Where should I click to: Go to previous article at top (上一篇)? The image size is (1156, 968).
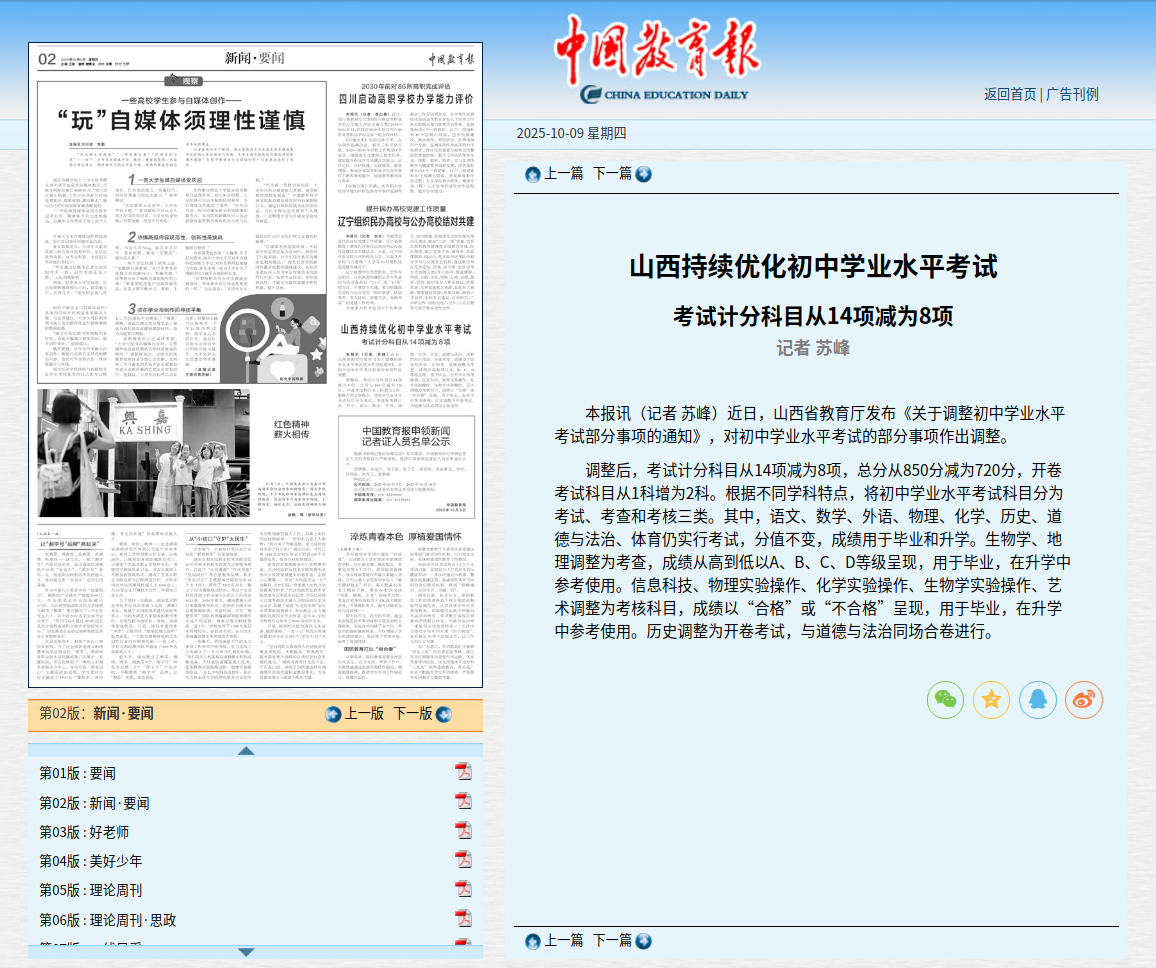[555, 174]
